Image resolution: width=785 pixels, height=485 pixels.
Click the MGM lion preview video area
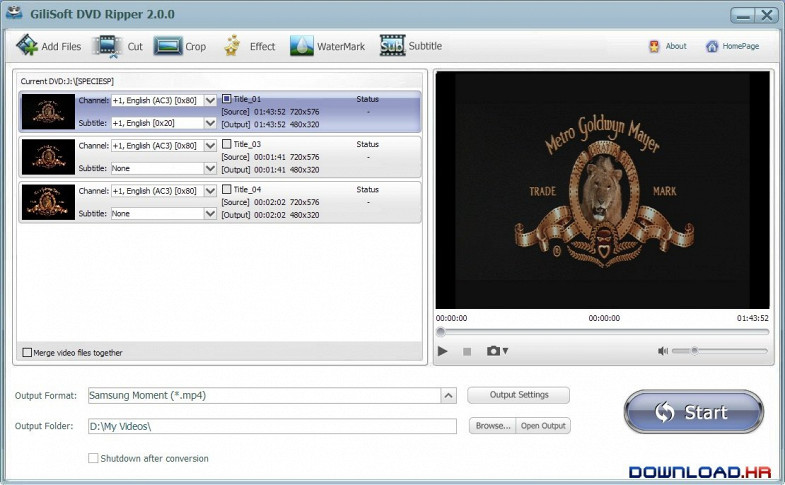click(x=602, y=190)
